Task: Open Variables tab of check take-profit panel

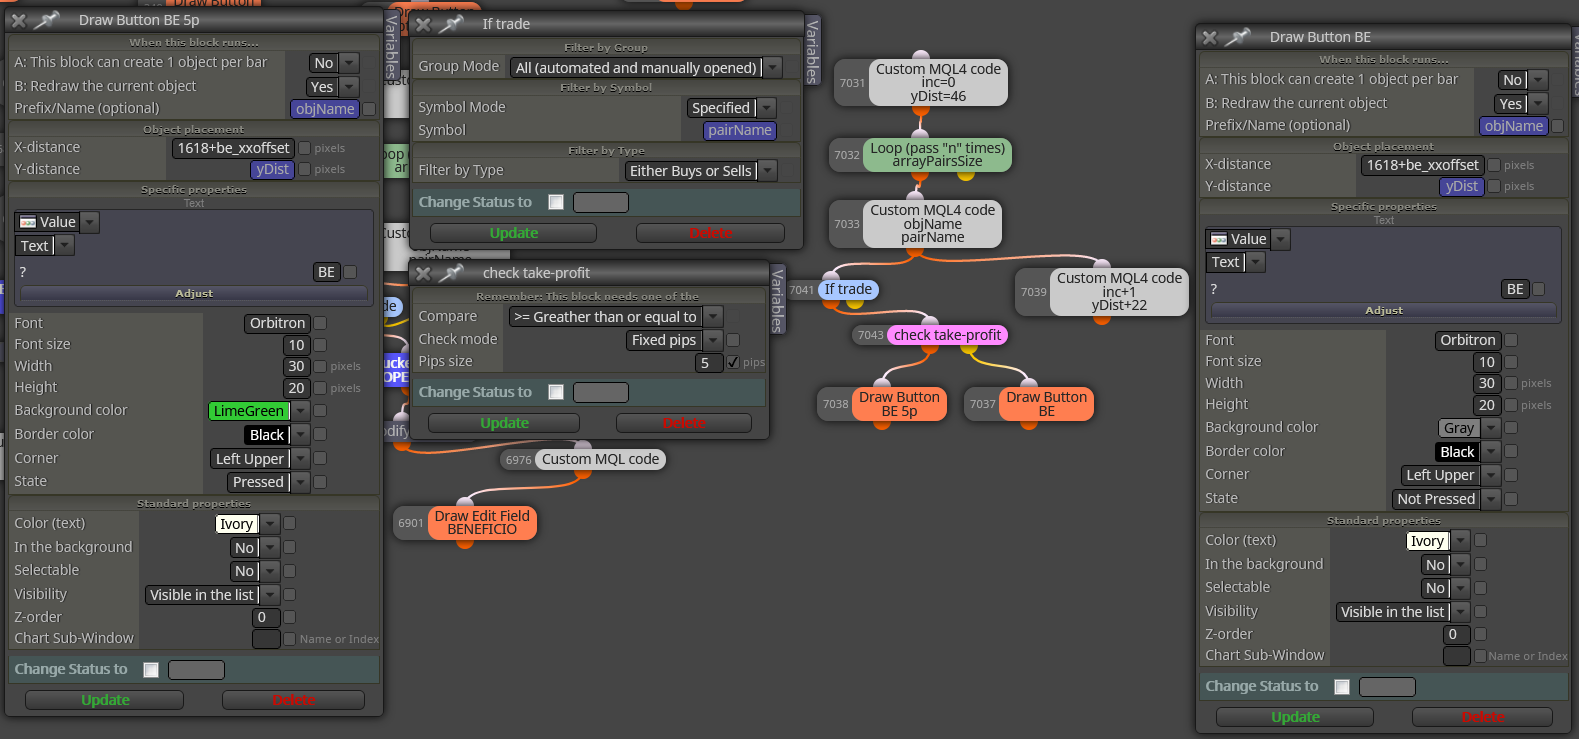Action: coord(777,299)
